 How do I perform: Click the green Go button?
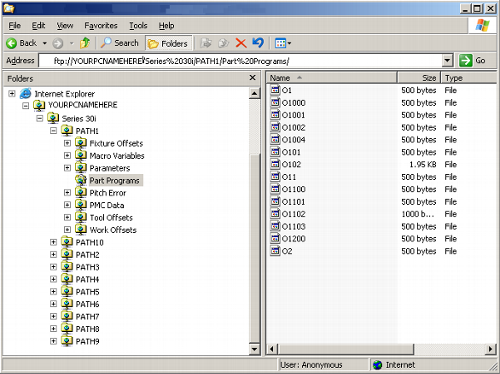pos(472,60)
